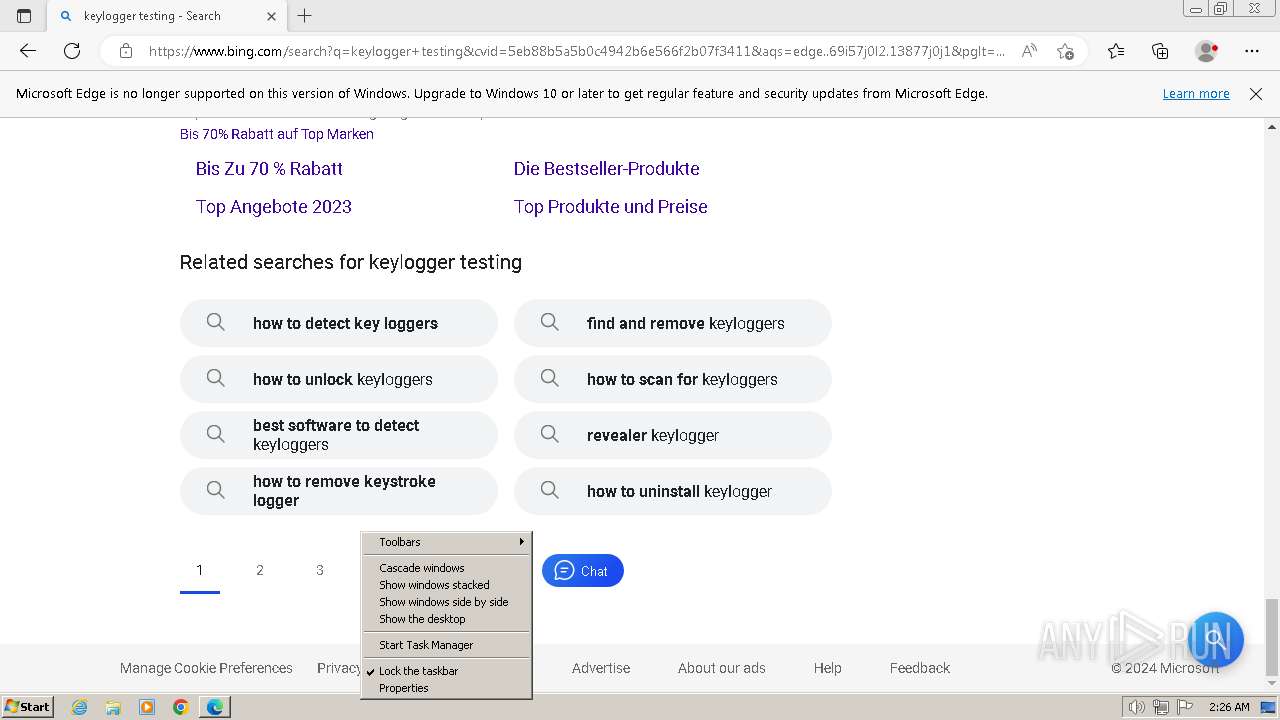Screen dimensions: 1280x720
Task: Open the Advertise footer link
Action: pos(601,668)
